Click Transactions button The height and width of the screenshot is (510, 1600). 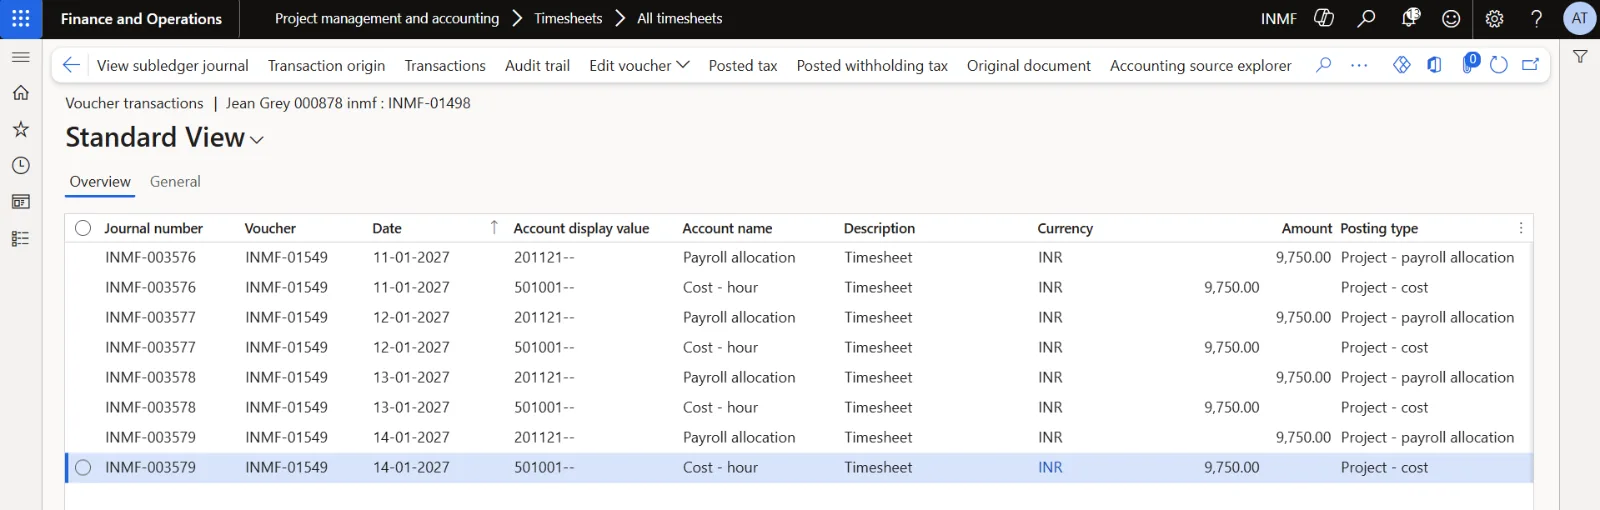(445, 65)
